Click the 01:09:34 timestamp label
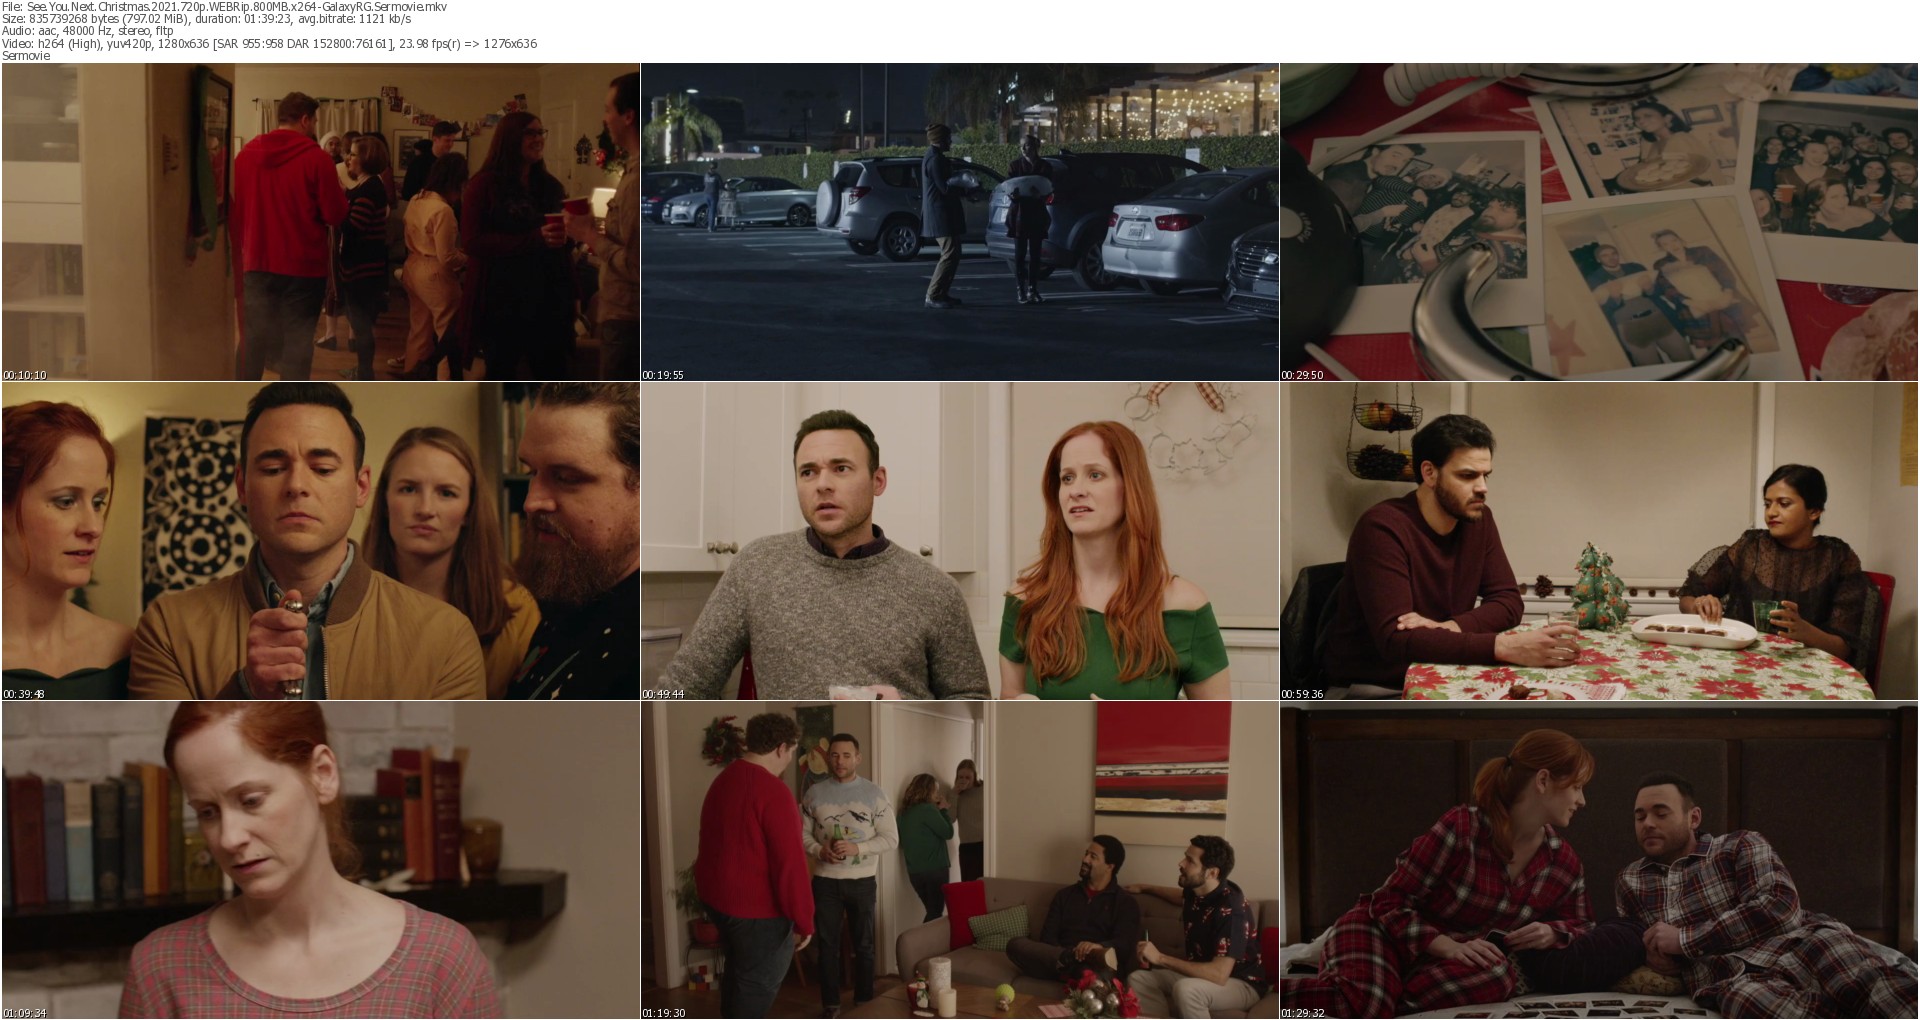This screenshot has width=1920, height=1020. coord(25,1013)
